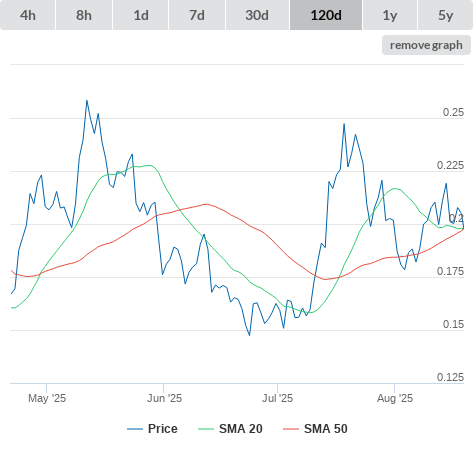The image size is (474, 455).
Task: Click the remove graph button
Action: point(426,45)
